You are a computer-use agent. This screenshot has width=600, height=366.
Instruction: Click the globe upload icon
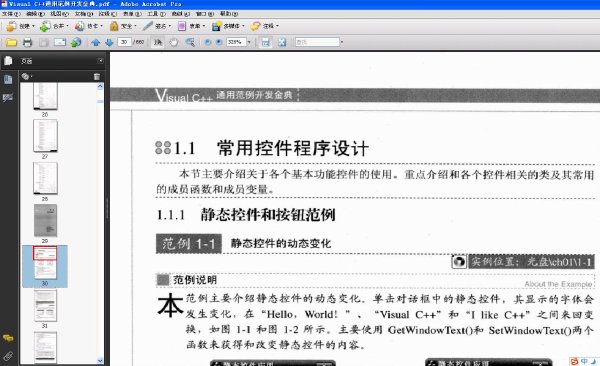pos(76,42)
